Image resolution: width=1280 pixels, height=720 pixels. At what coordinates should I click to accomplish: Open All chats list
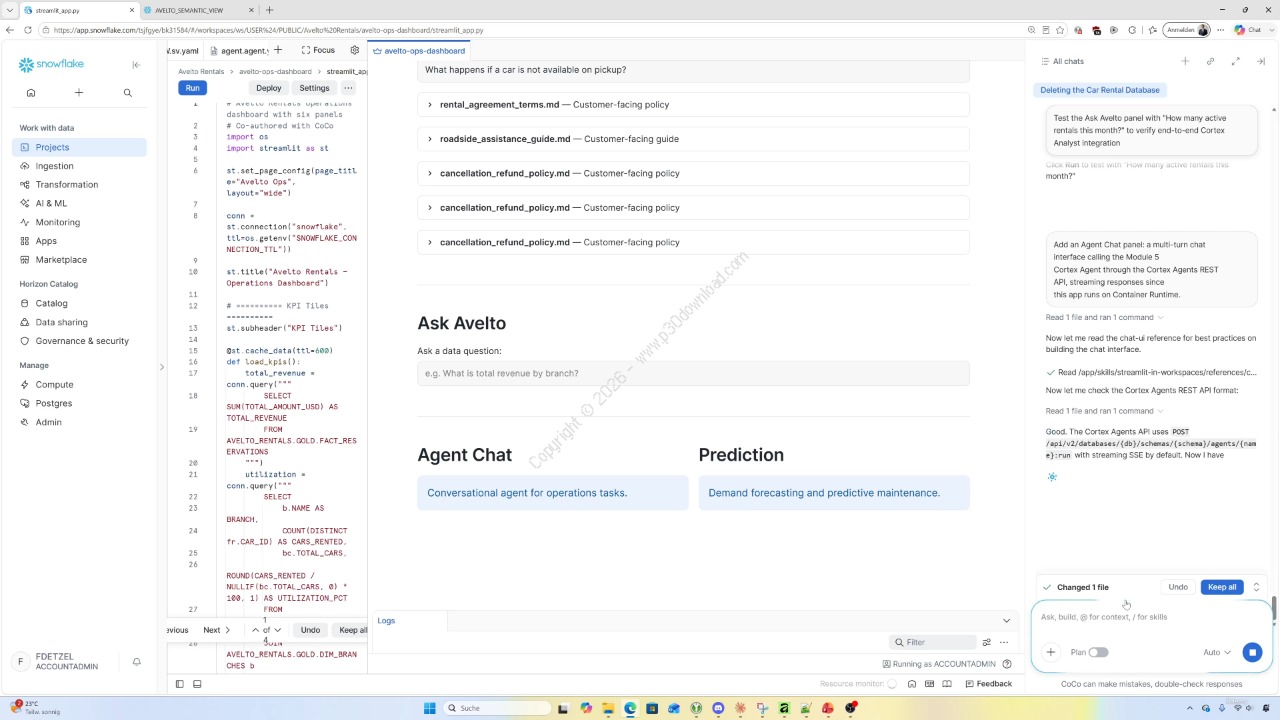tap(1062, 61)
